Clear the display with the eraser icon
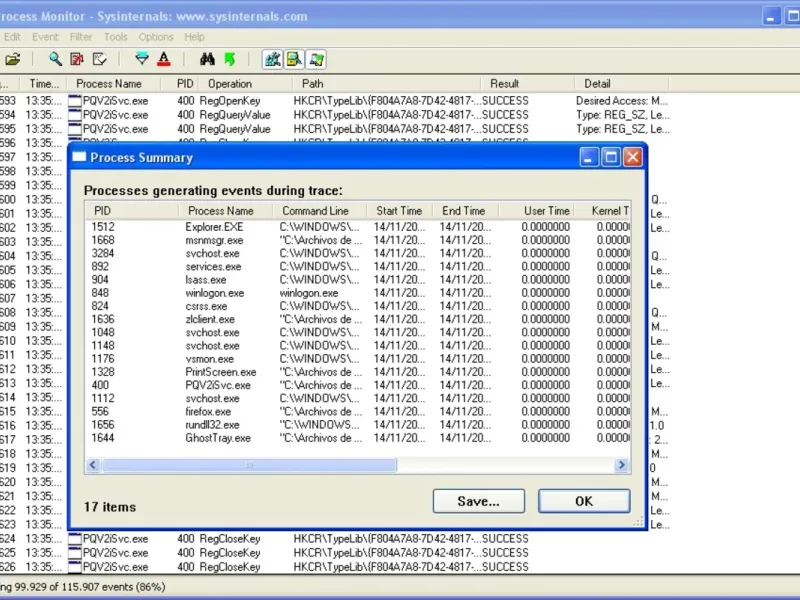The image size is (800, 600). coord(99,59)
